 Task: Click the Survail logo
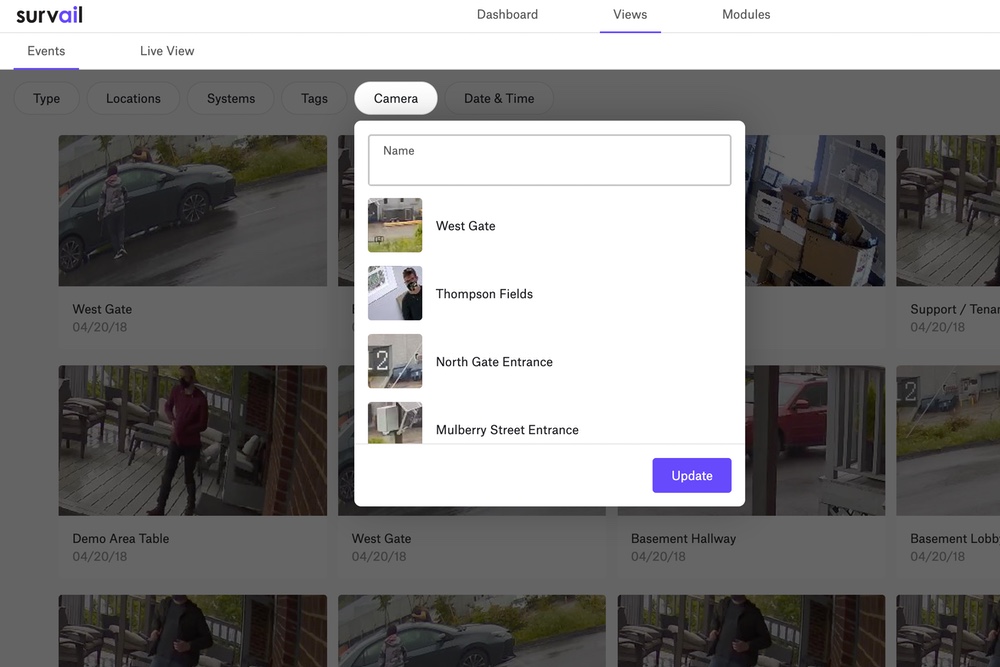tap(49, 15)
